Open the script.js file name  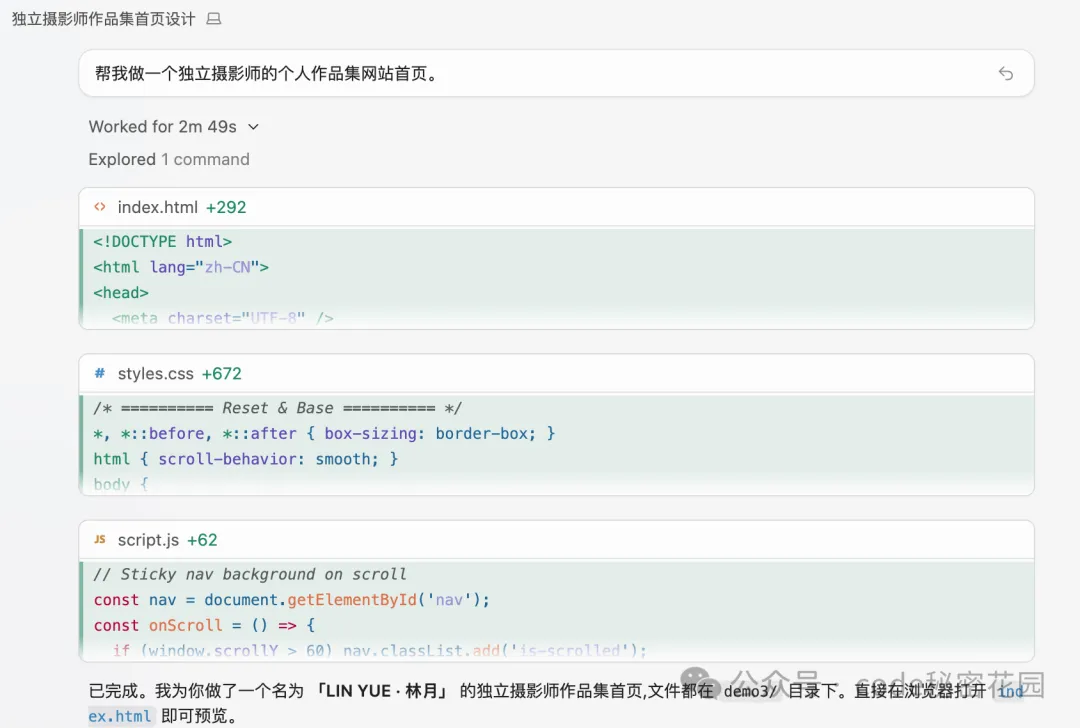tap(148, 540)
